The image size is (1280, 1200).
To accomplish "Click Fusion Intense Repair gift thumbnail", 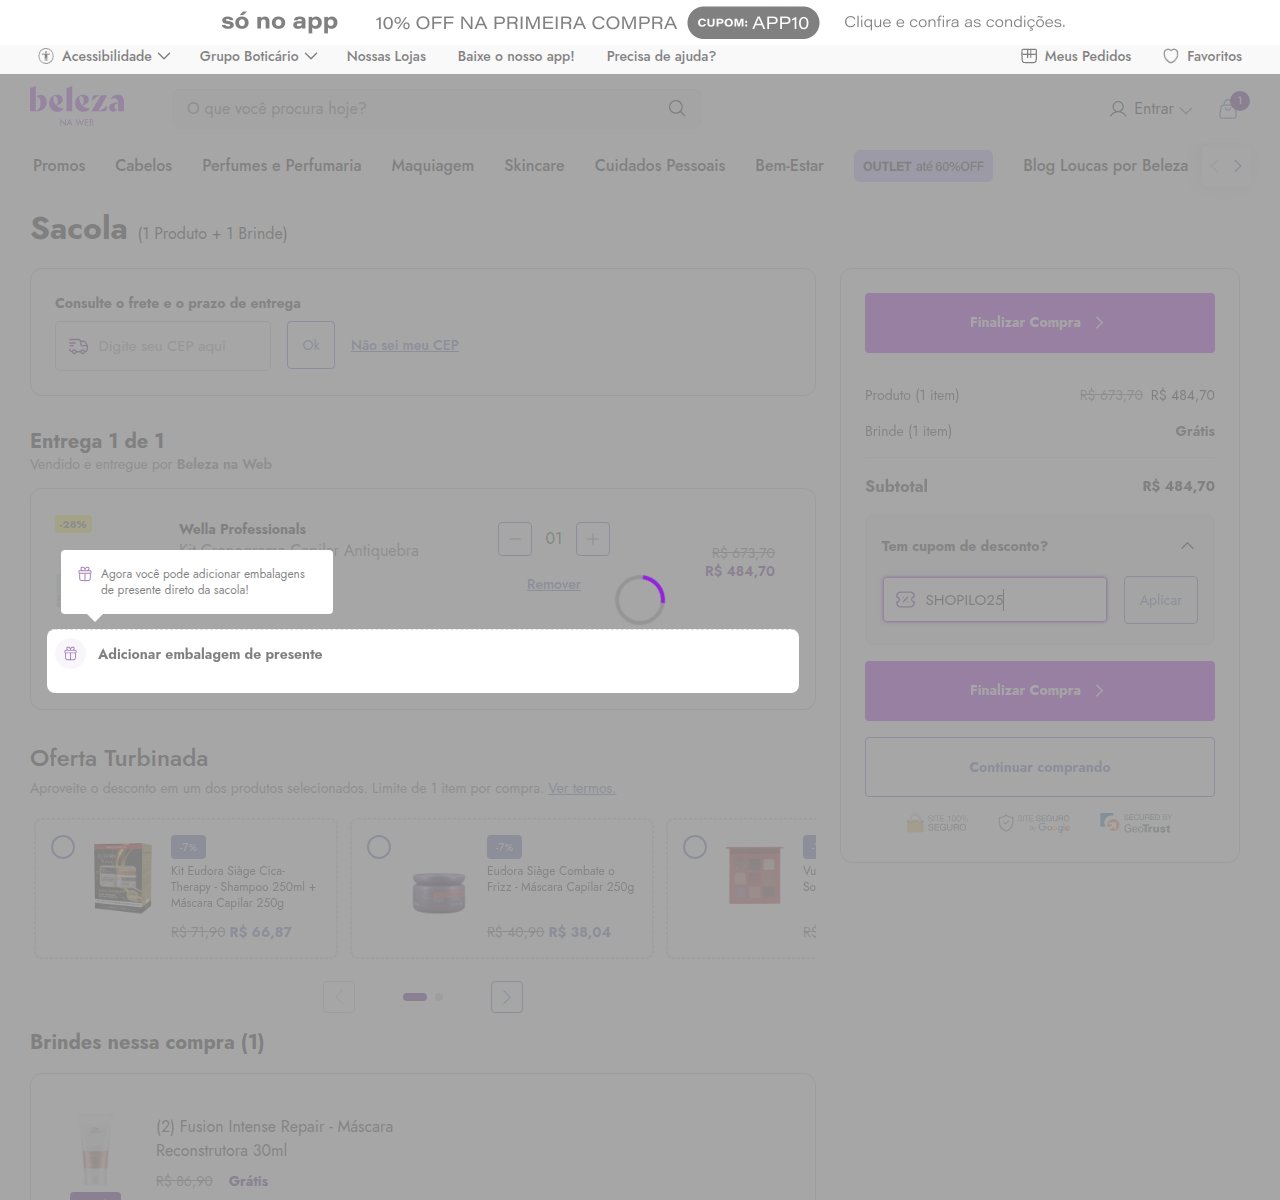I will click(x=96, y=1150).
